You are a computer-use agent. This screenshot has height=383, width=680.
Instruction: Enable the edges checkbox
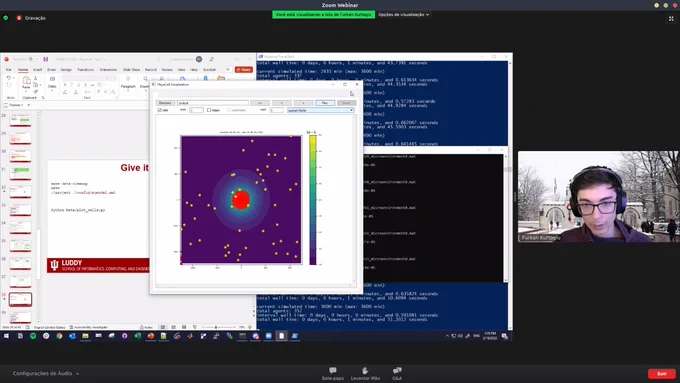(x=209, y=110)
